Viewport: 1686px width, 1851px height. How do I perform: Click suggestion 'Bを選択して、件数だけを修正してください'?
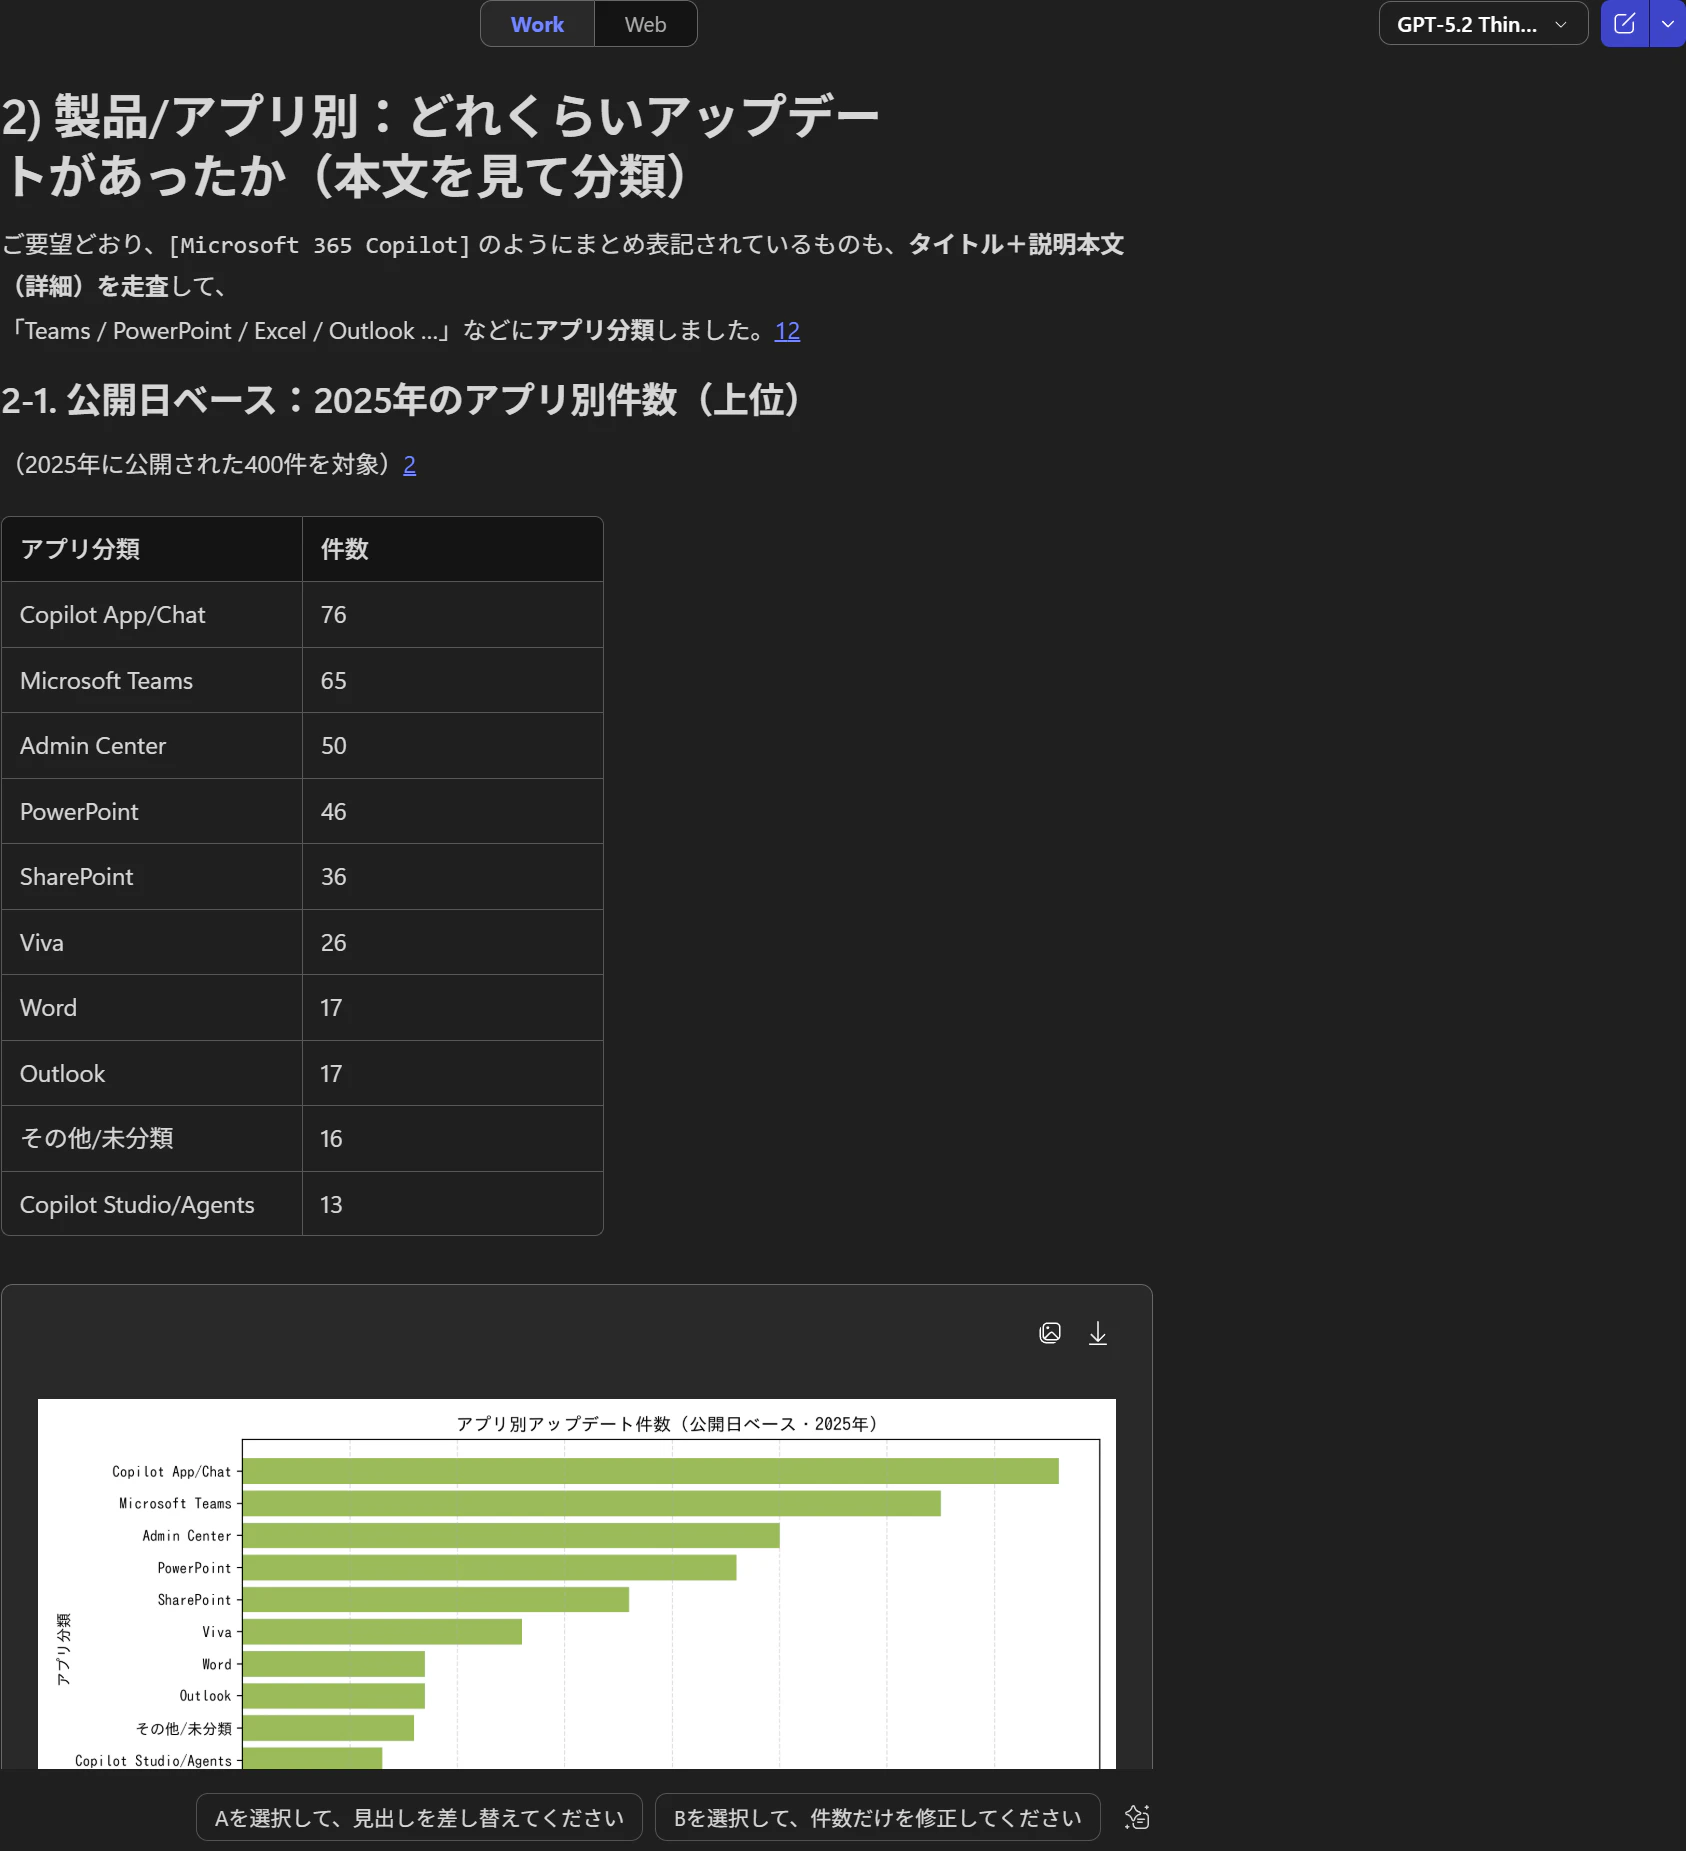click(877, 1817)
